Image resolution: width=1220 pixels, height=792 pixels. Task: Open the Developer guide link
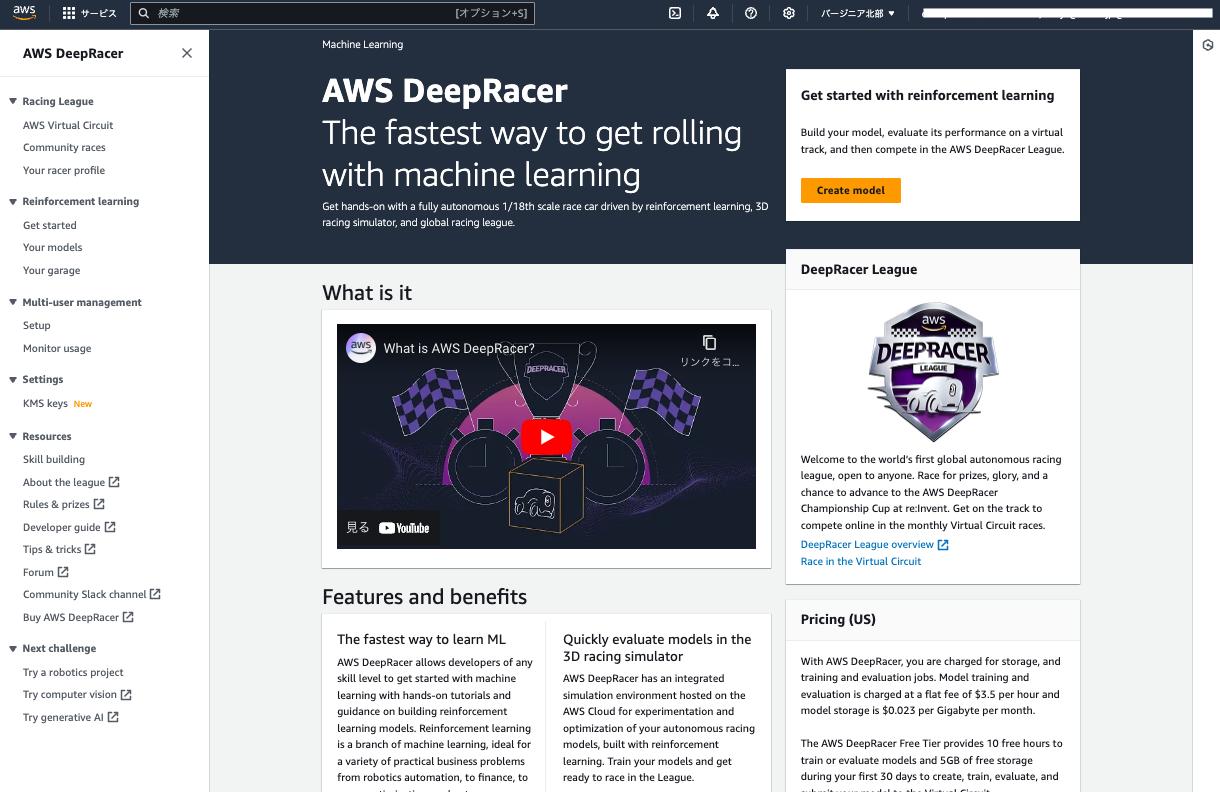62,527
